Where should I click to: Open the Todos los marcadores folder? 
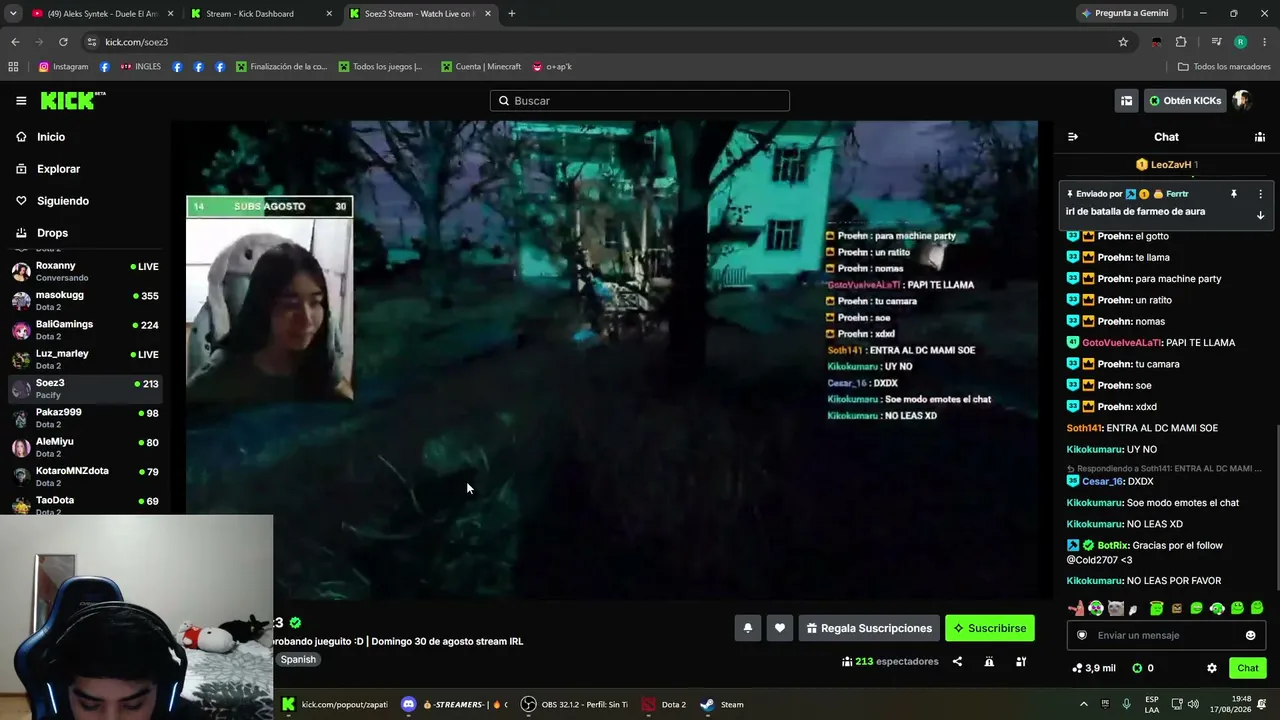[1224, 67]
